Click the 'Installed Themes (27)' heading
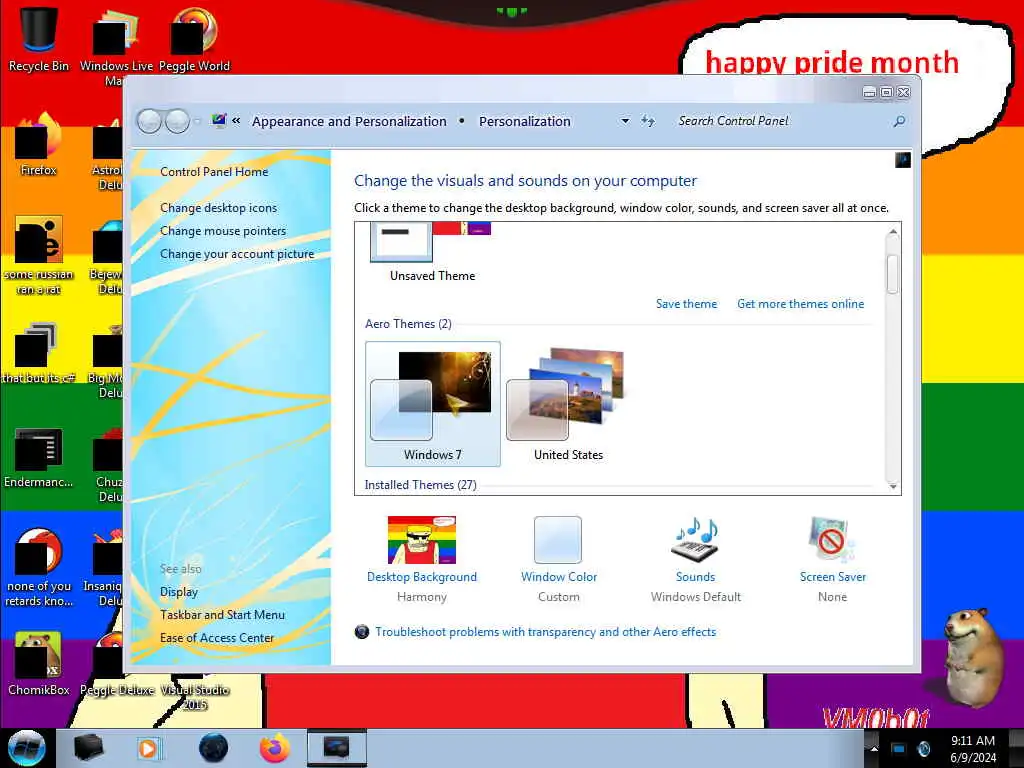Image resolution: width=1024 pixels, height=768 pixels. coord(421,485)
